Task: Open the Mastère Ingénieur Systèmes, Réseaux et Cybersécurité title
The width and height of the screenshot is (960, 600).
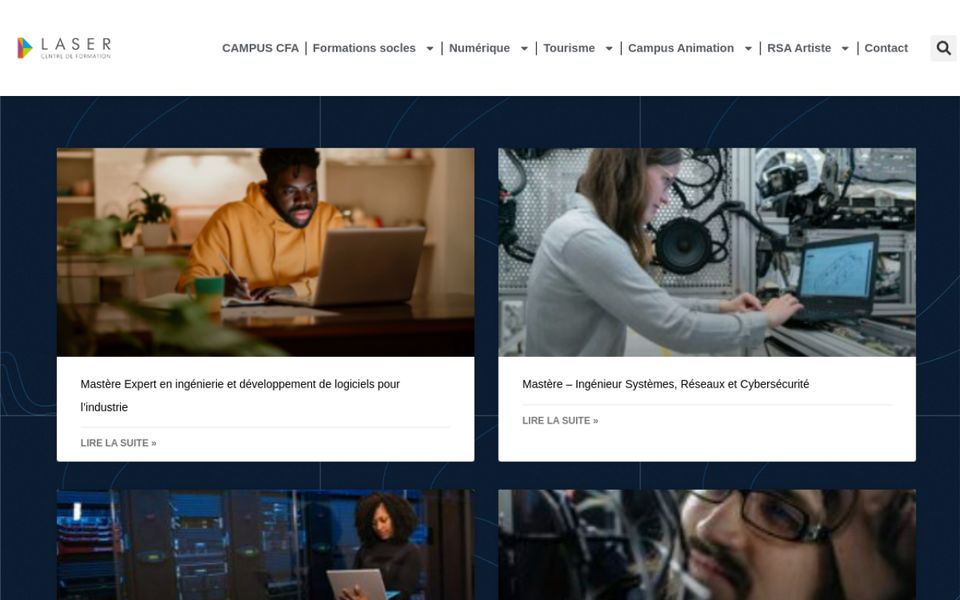Action: (x=666, y=384)
